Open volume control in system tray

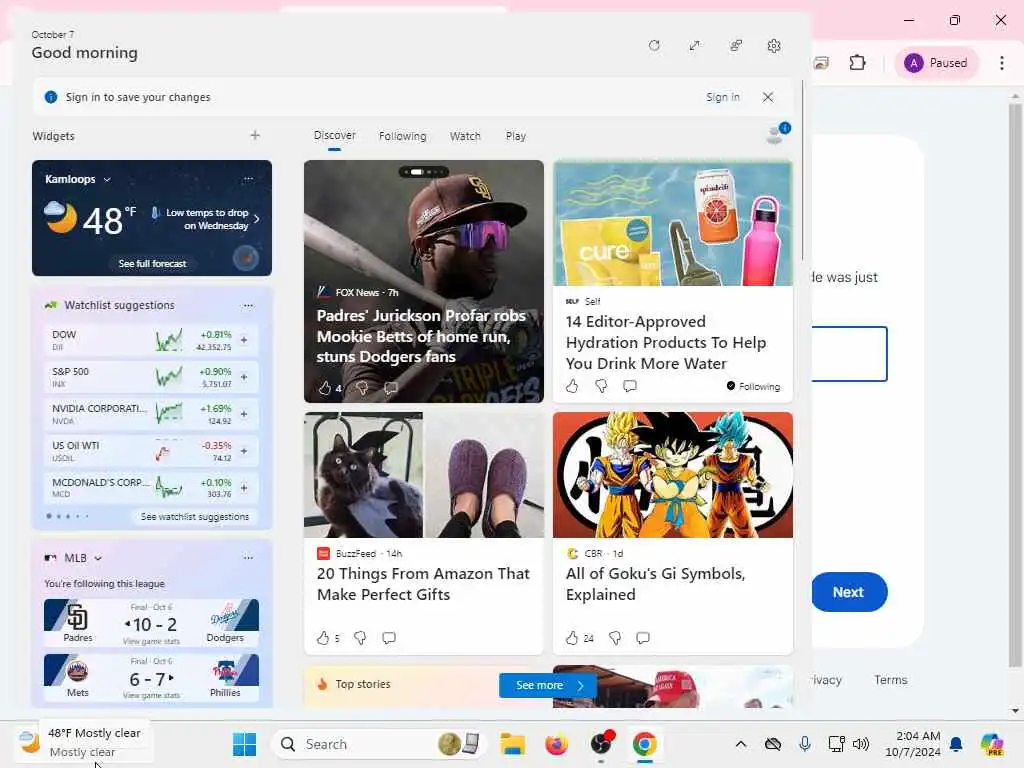[861, 744]
